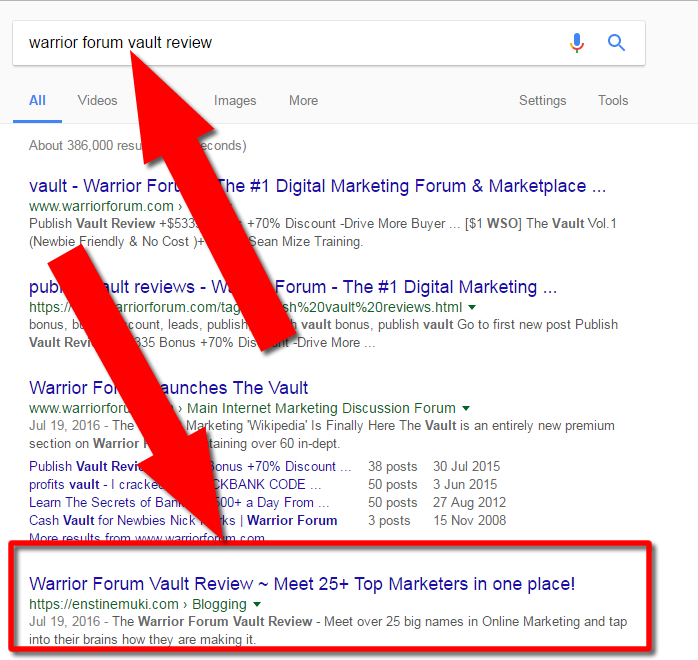The height and width of the screenshot is (660, 698).
Task: Open the More search categories menu
Action: point(304,101)
